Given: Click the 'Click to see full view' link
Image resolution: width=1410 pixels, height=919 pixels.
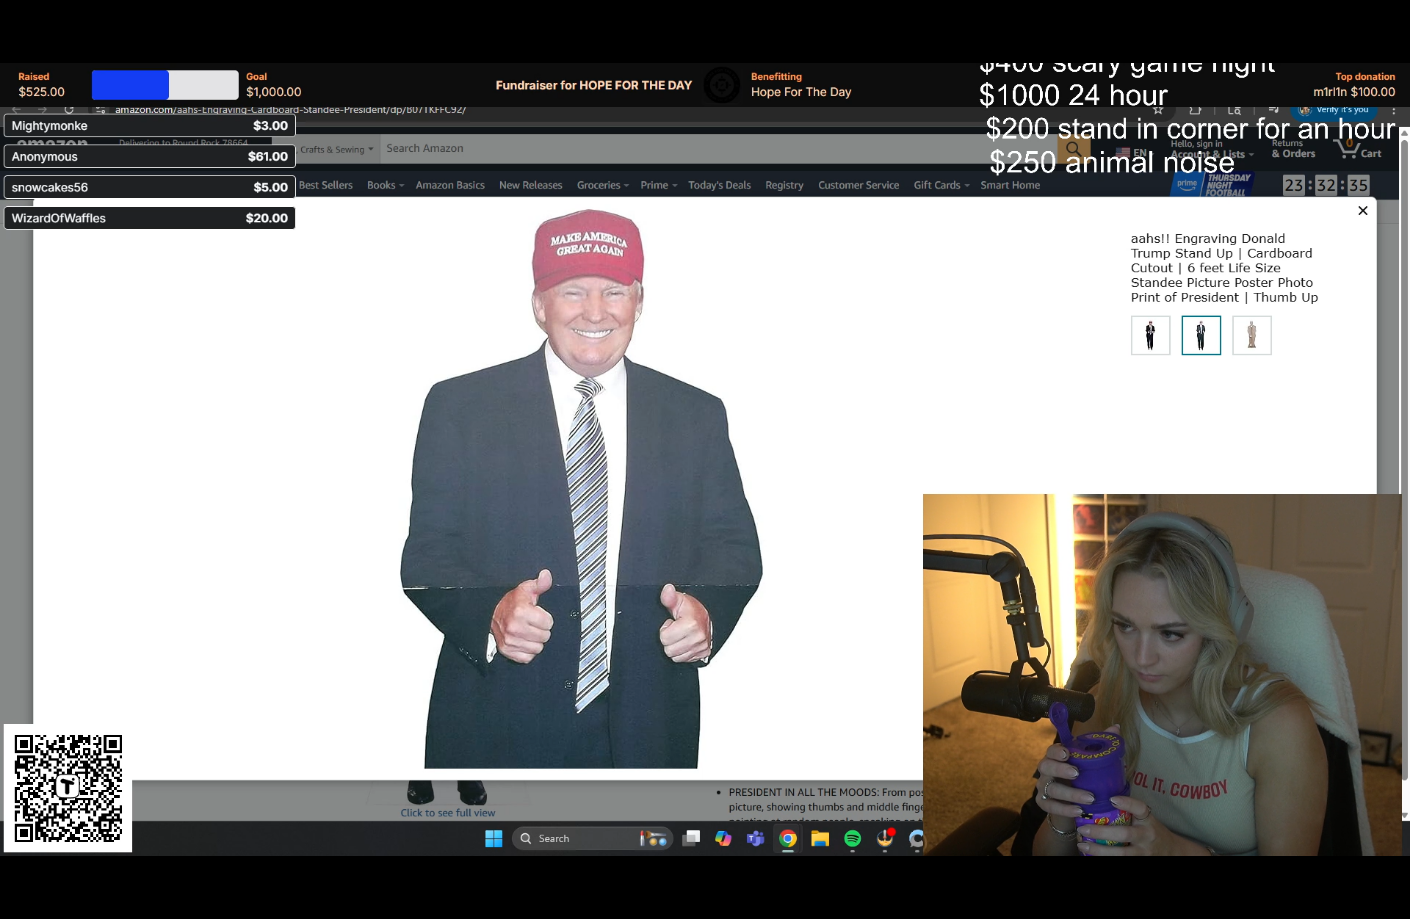Looking at the screenshot, I should [448, 813].
